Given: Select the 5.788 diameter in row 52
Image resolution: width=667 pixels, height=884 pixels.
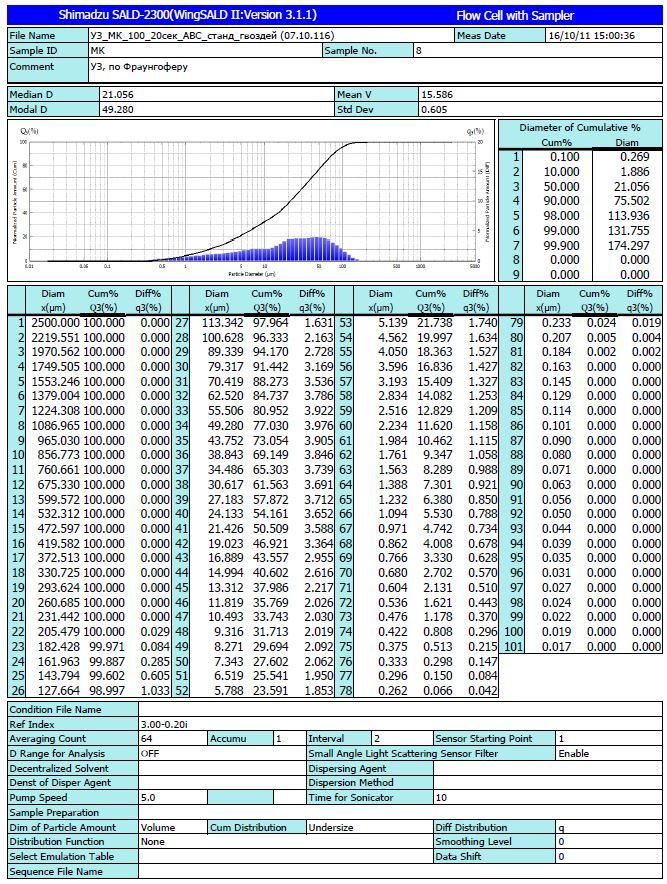Looking at the screenshot, I should [229, 691].
